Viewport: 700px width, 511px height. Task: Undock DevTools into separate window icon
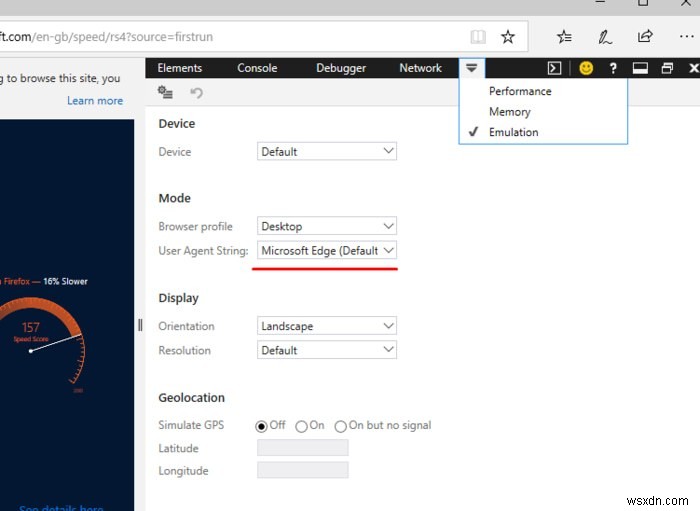click(667, 68)
